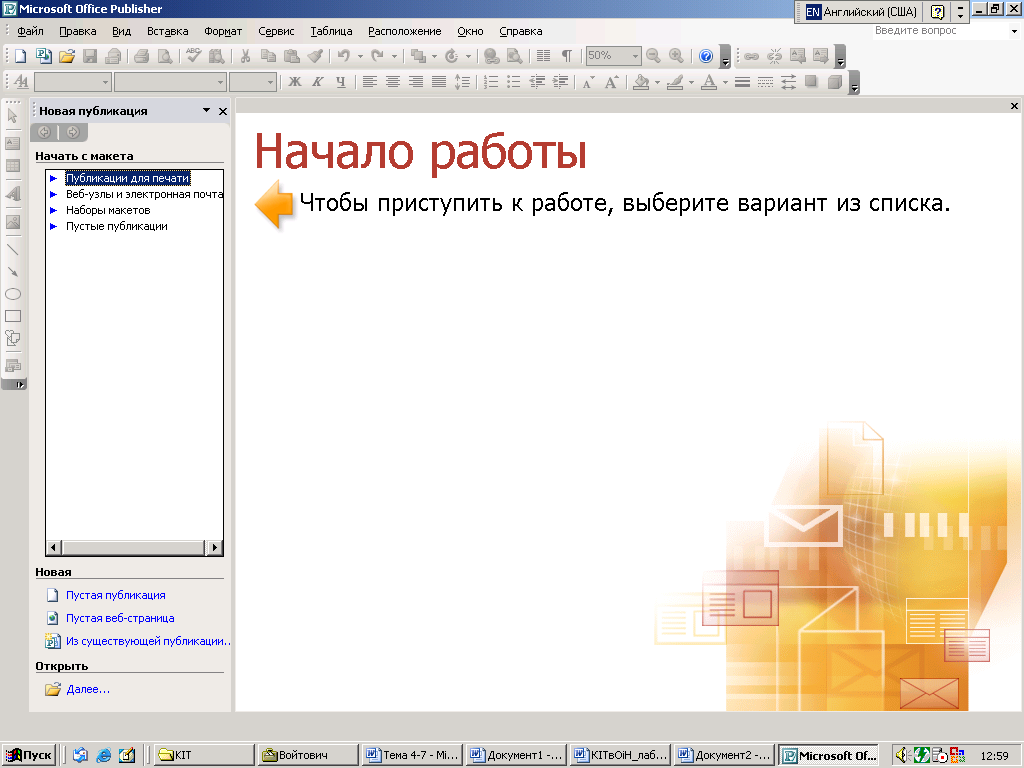Open the 50% zoom dropdown

(x=635, y=56)
